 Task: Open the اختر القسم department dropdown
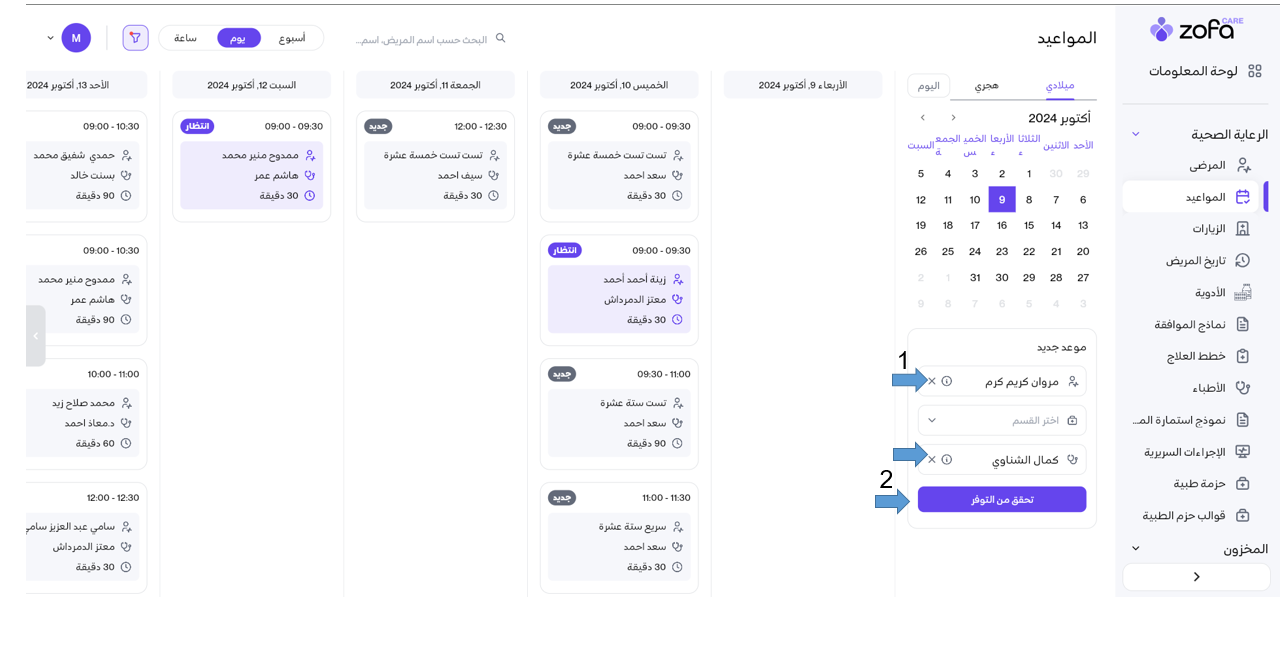pyautogui.click(x=1001, y=420)
